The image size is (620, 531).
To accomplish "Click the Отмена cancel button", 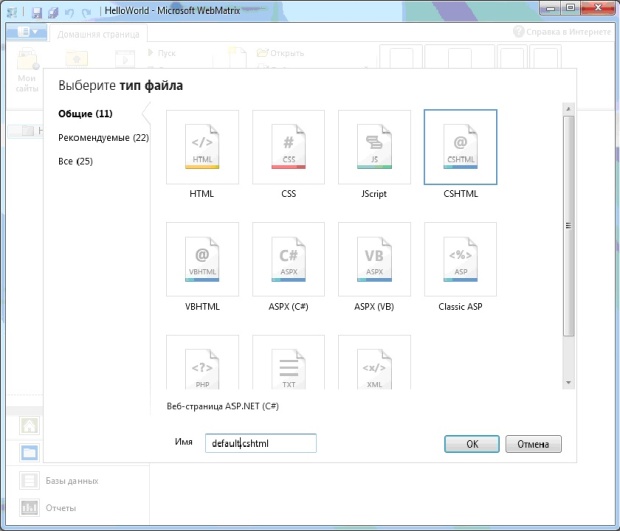I will [533, 444].
